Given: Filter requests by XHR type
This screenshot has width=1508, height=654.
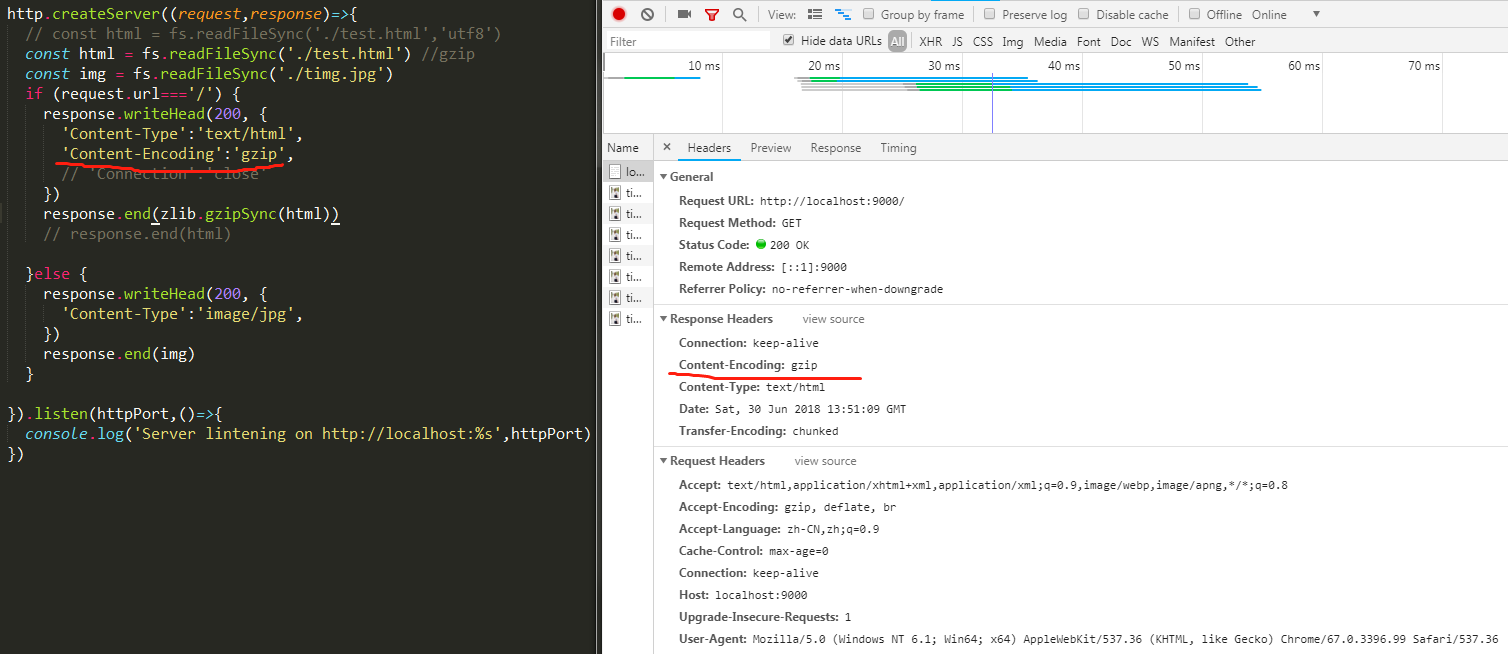Looking at the screenshot, I should [930, 41].
